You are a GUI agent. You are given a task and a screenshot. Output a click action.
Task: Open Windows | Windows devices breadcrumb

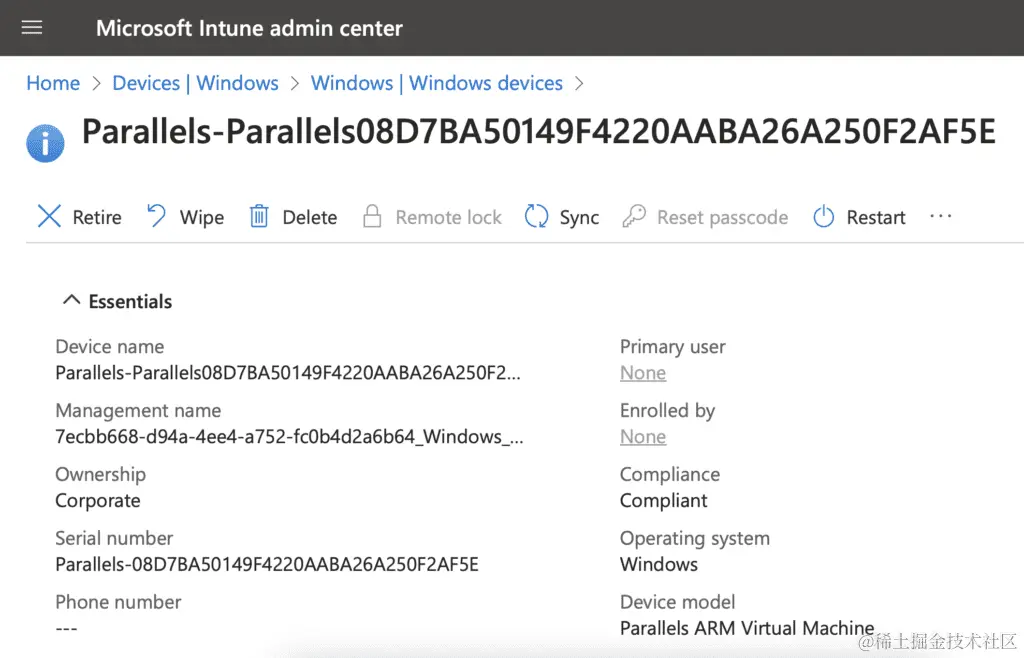coord(436,83)
